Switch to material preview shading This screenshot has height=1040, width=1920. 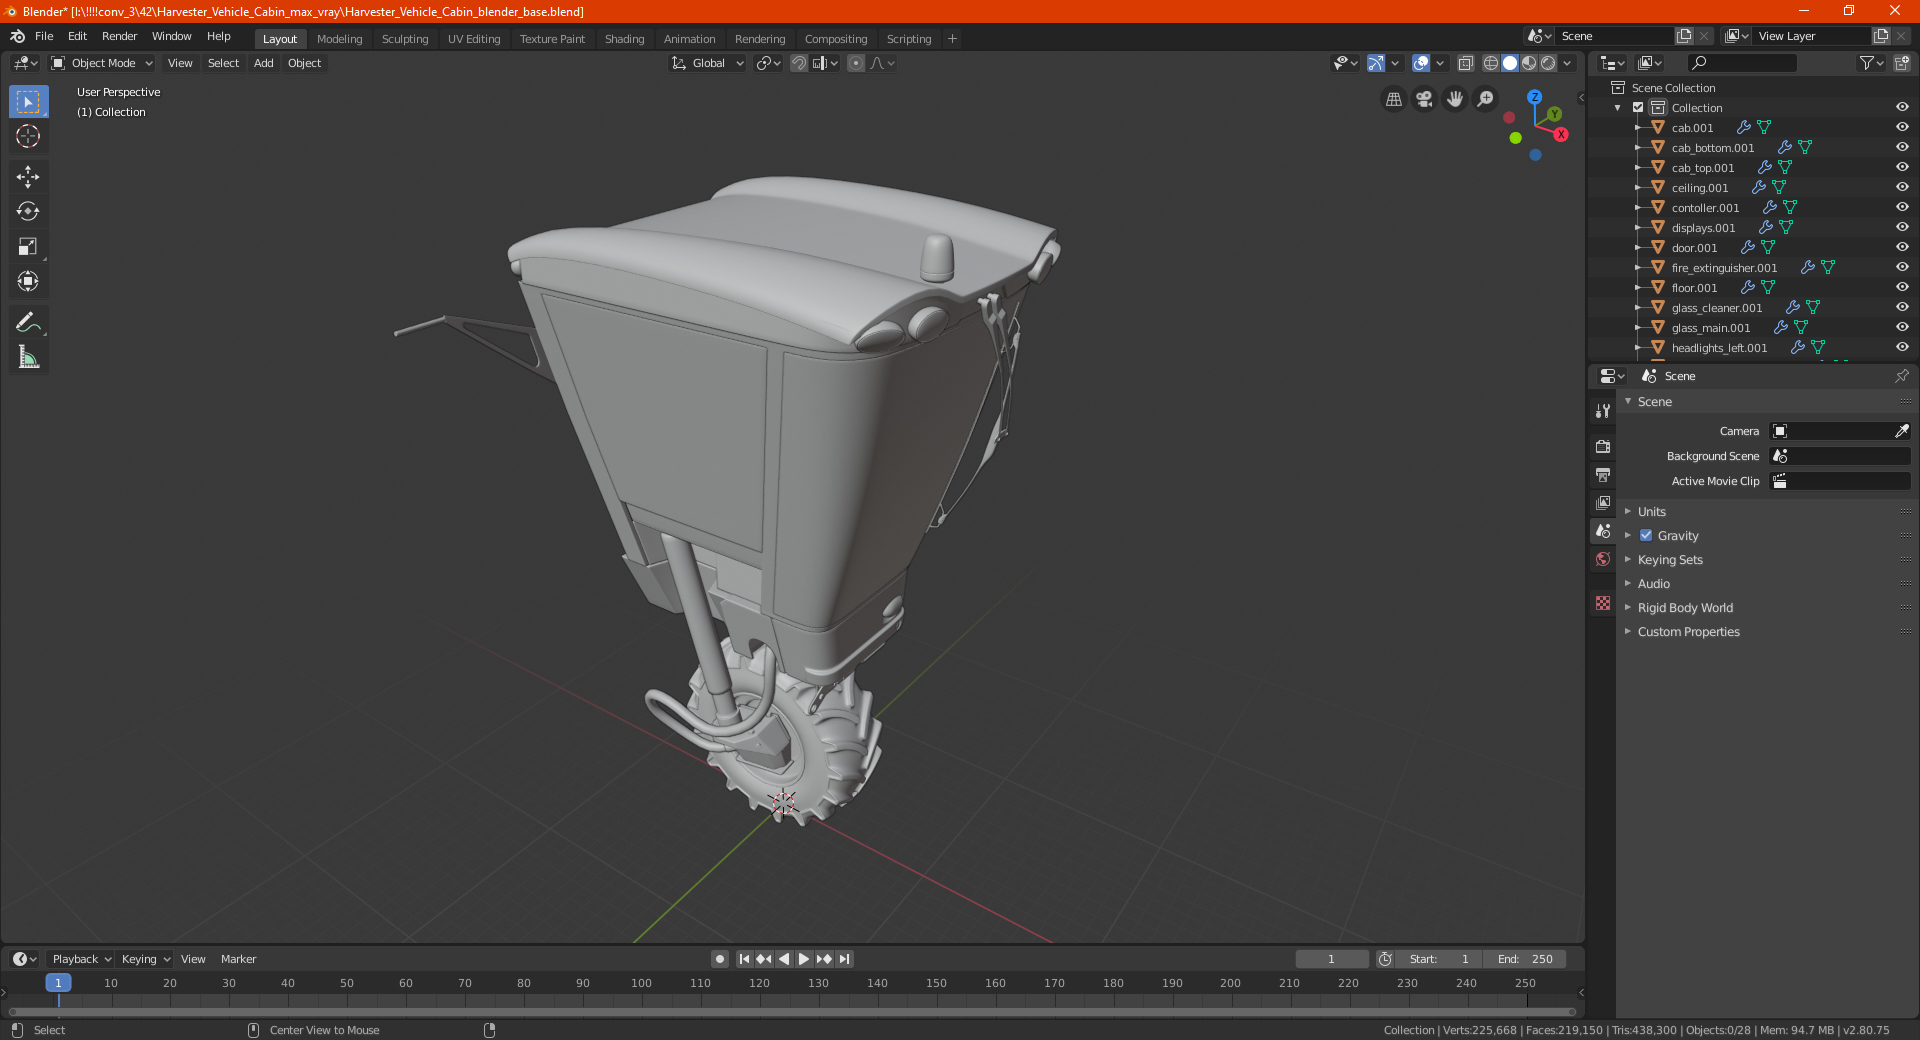1529,63
